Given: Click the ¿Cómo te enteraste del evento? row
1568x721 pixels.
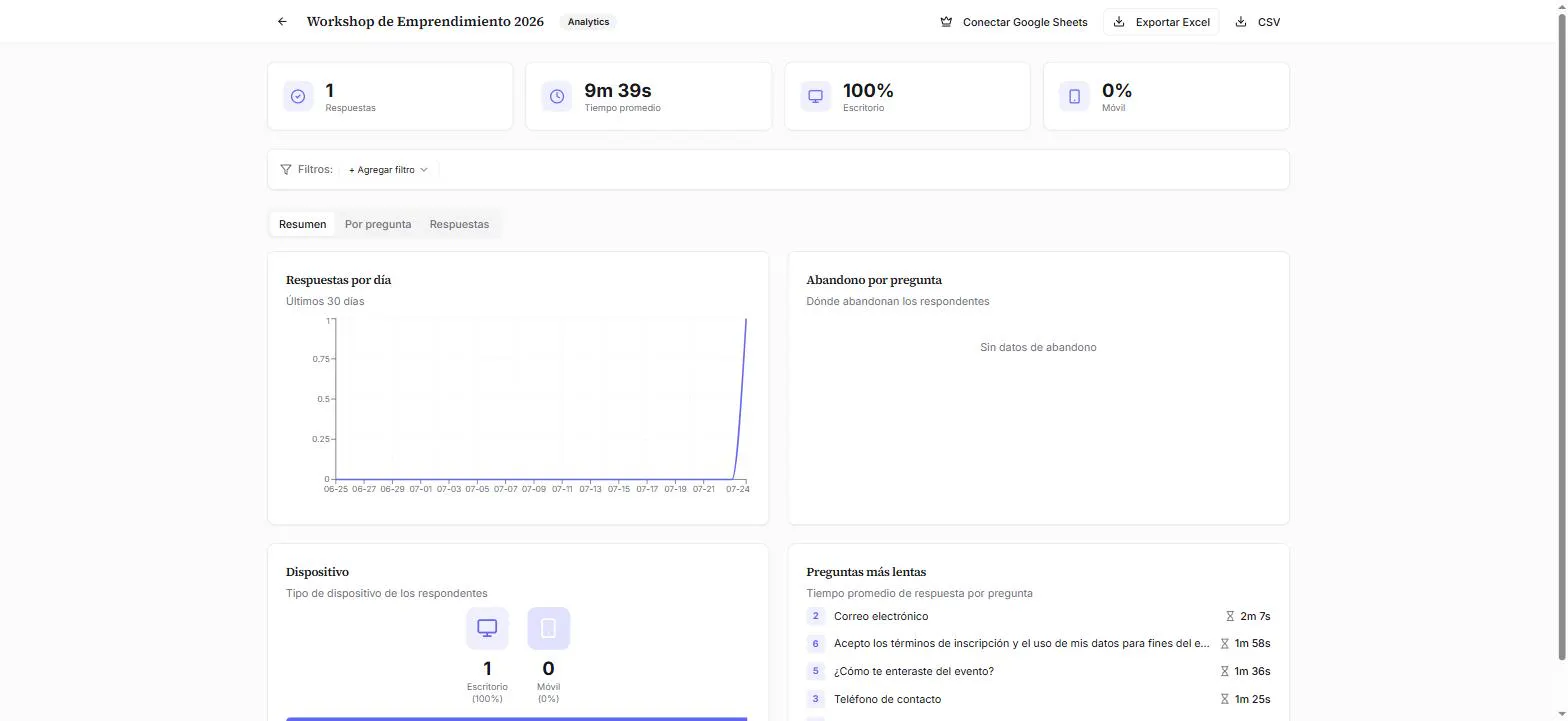Looking at the screenshot, I should coord(1038,671).
